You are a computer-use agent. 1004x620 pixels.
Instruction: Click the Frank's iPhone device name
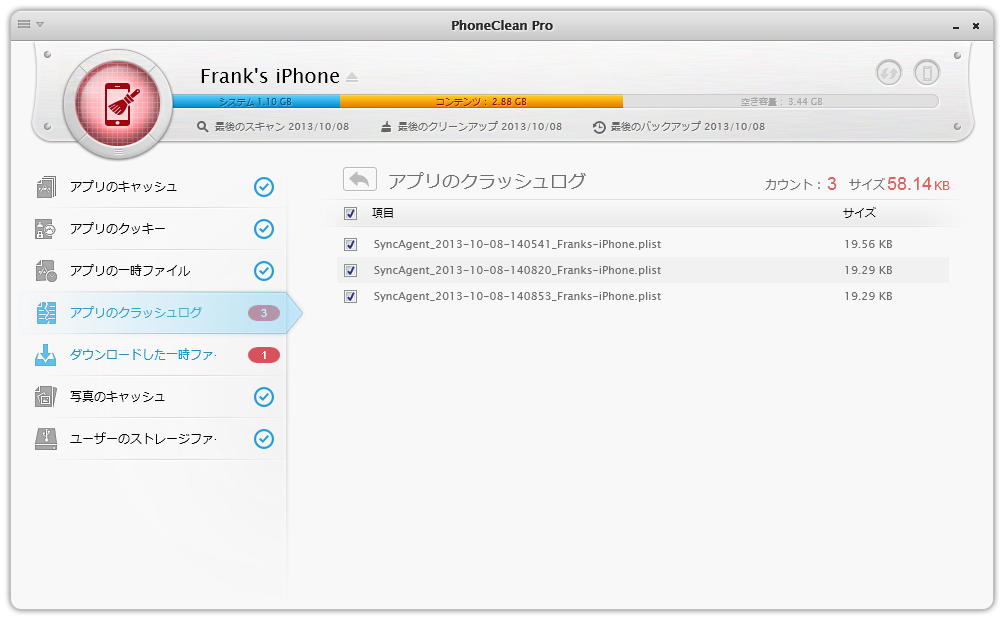[x=270, y=76]
